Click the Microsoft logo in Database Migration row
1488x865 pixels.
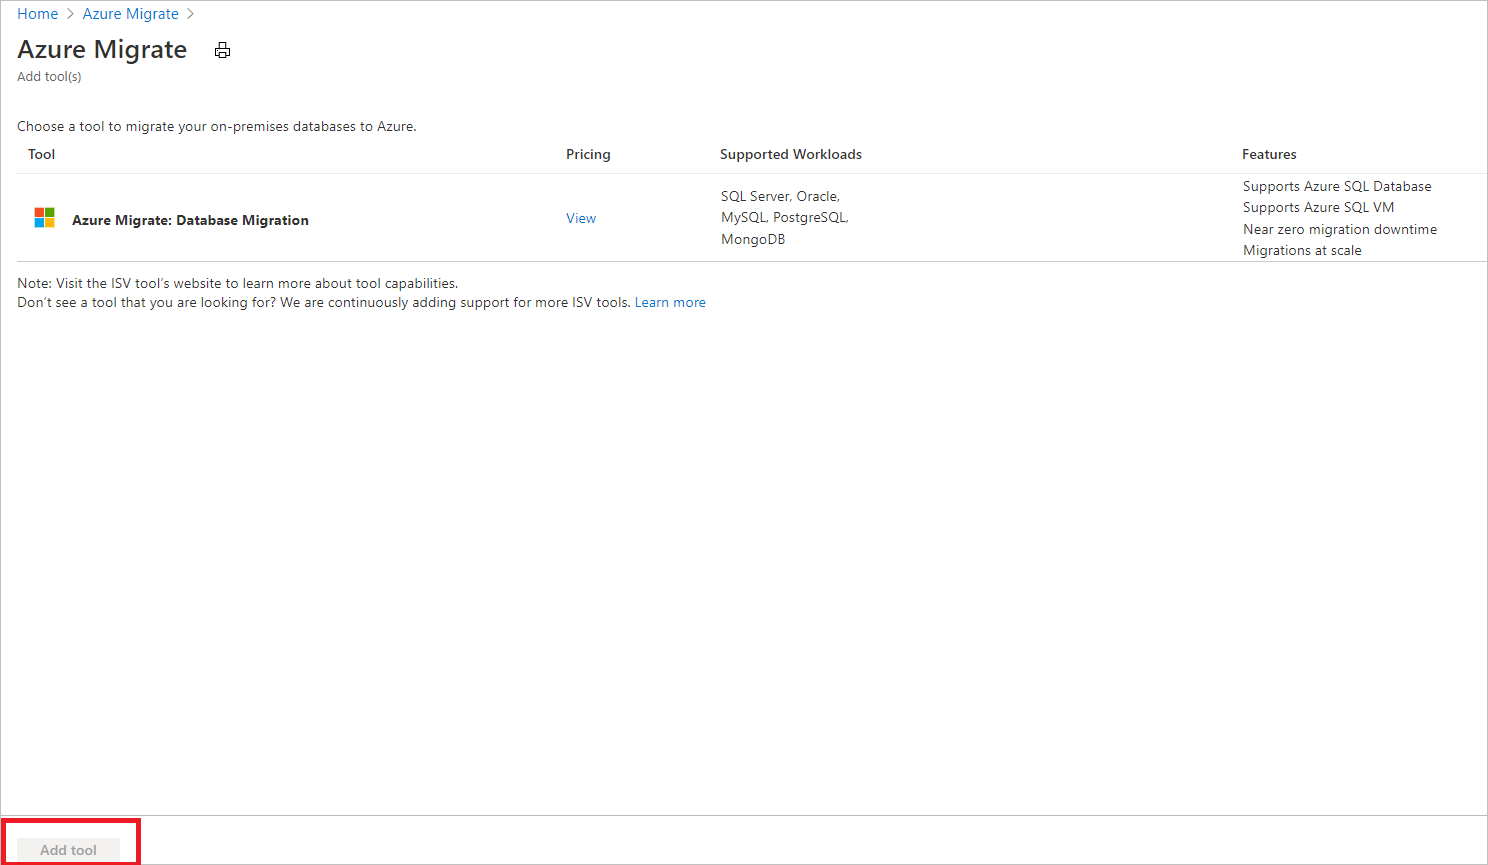(x=45, y=218)
